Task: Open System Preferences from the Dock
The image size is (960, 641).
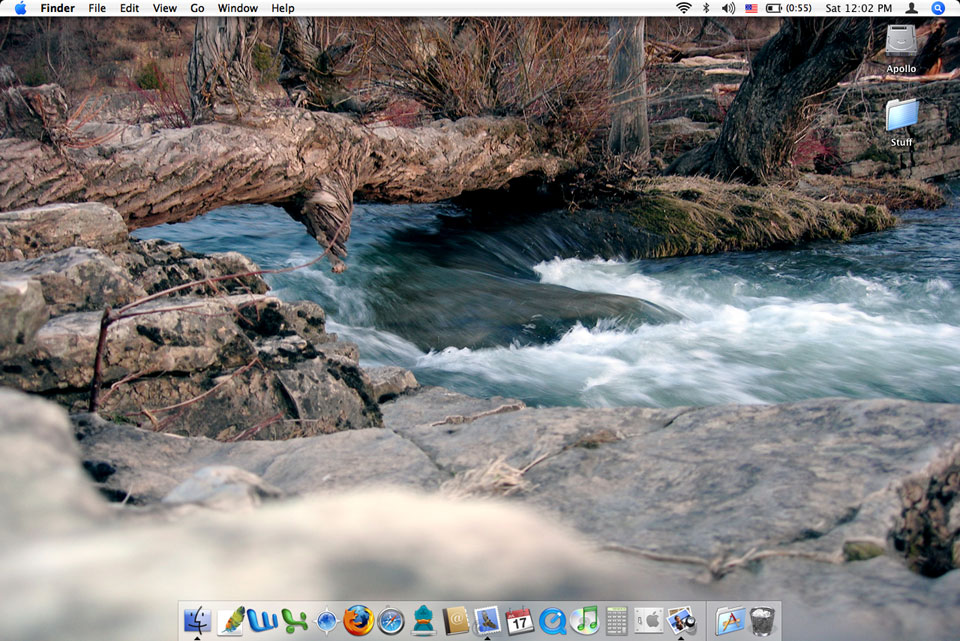Action: [648, 621]
